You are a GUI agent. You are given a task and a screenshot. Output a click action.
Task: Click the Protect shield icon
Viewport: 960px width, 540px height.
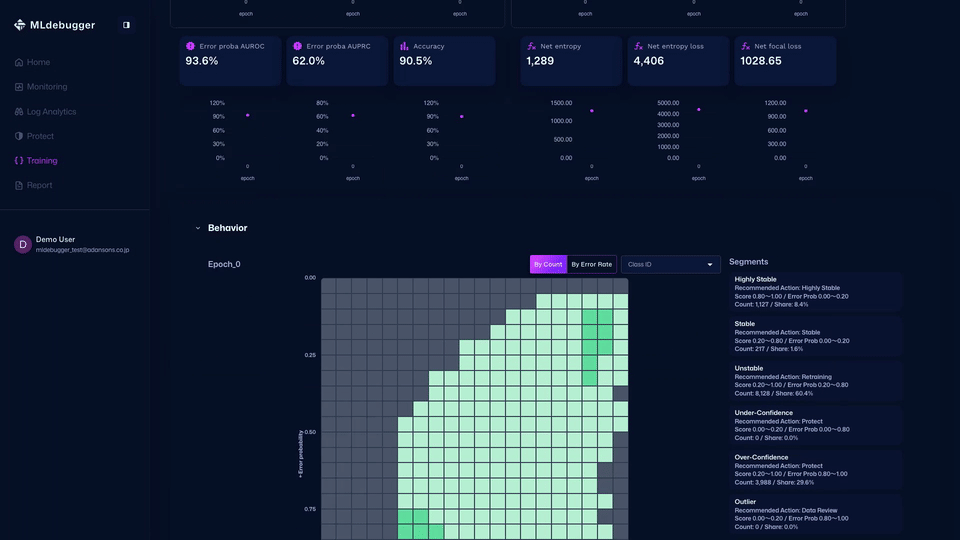click(x=19, y=136)
